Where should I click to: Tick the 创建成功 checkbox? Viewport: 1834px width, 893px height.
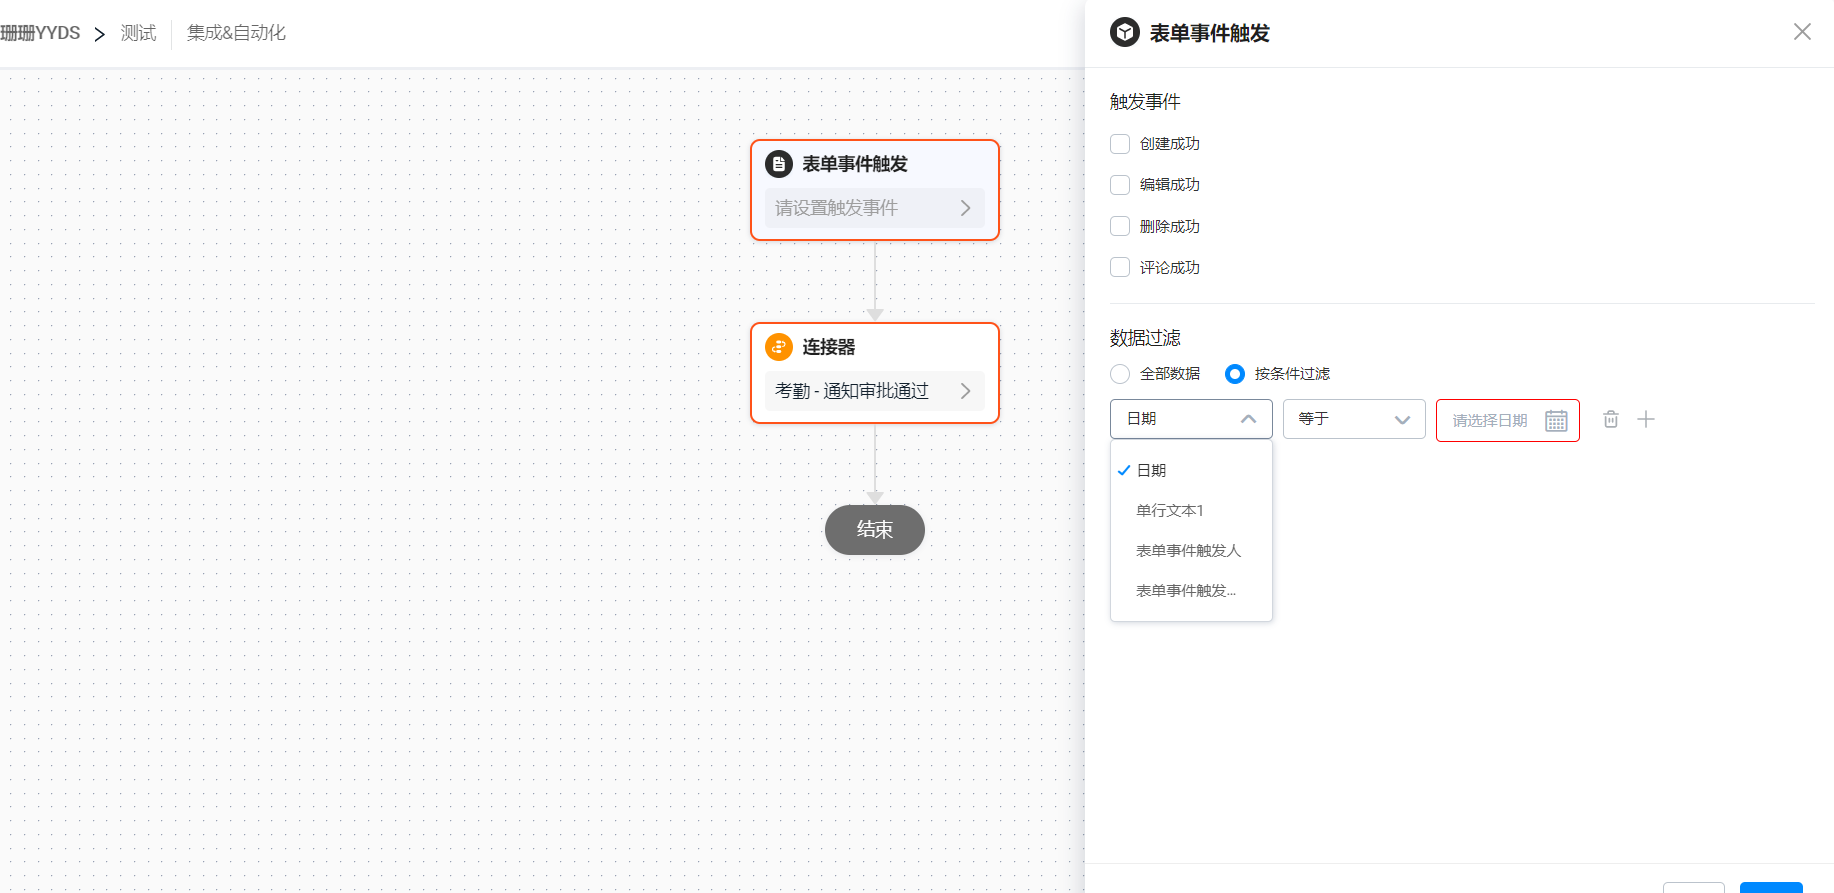coord(1120,144)
